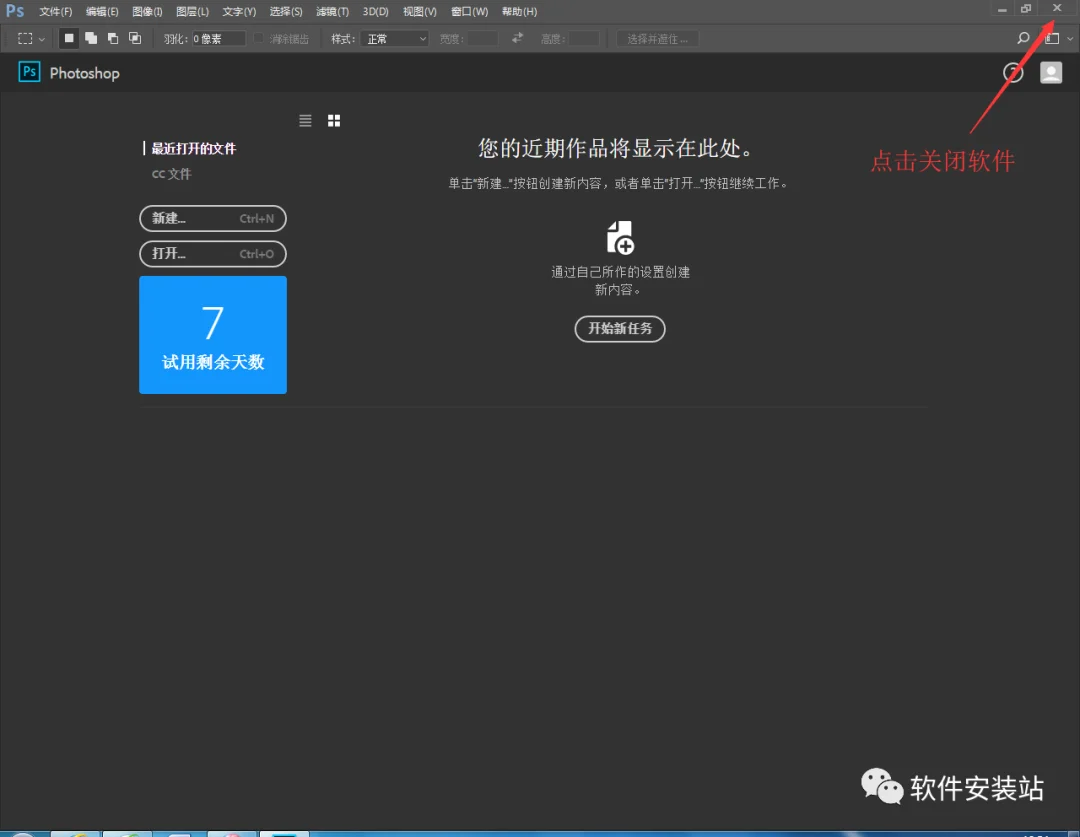Screen dimensions: 1080x837
Task: Select the 最近打开的文件 tab
Action: (194, 148)
